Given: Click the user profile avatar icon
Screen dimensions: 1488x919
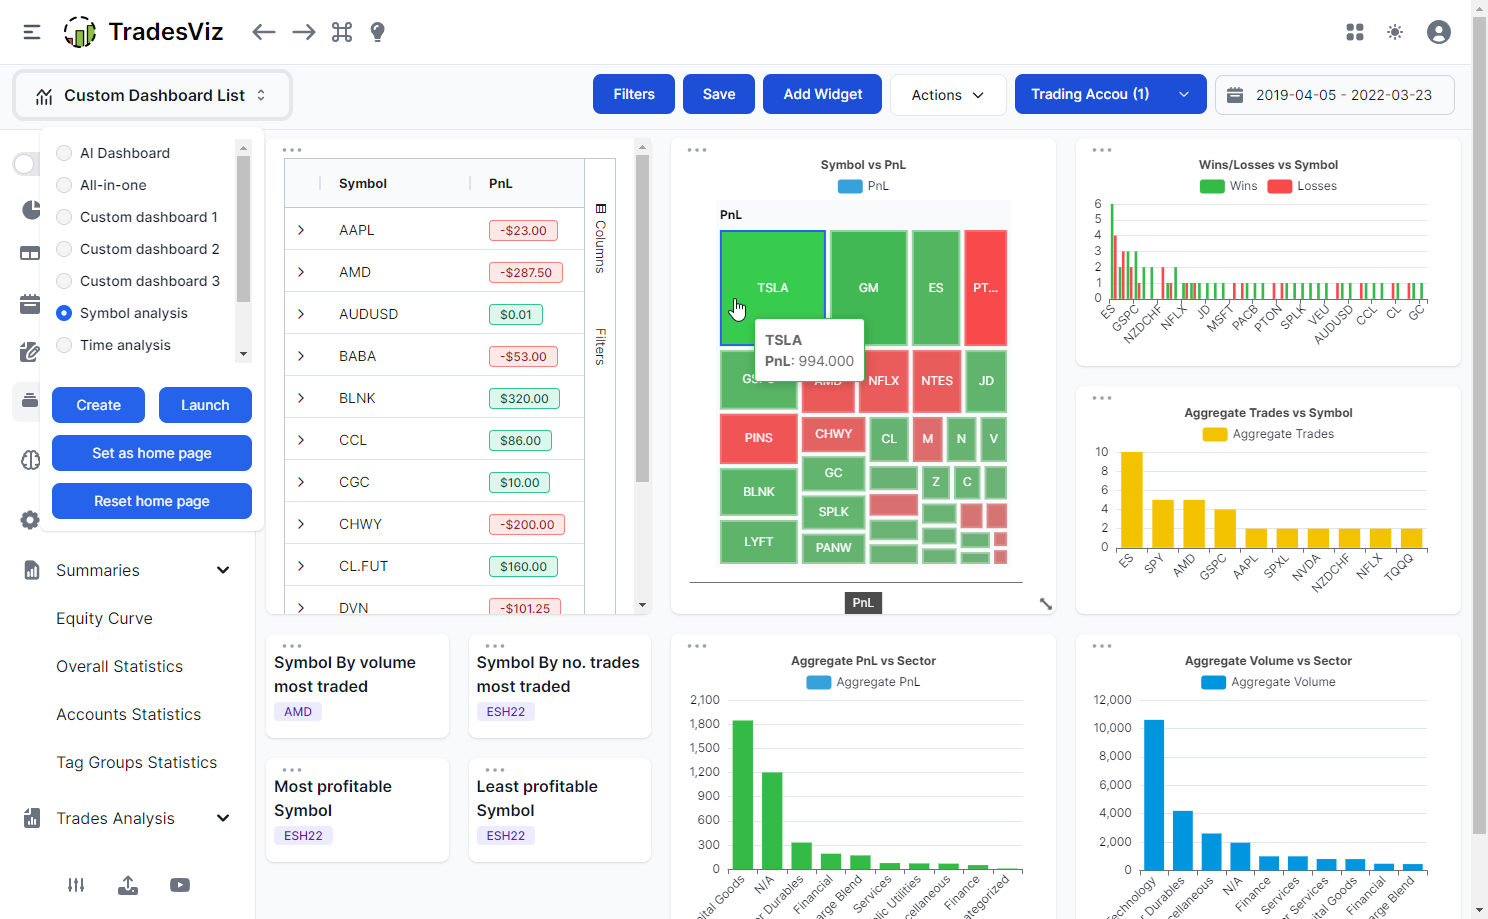Looking at the screenshot, I should pyautogui.click(x=1438, y=31).
